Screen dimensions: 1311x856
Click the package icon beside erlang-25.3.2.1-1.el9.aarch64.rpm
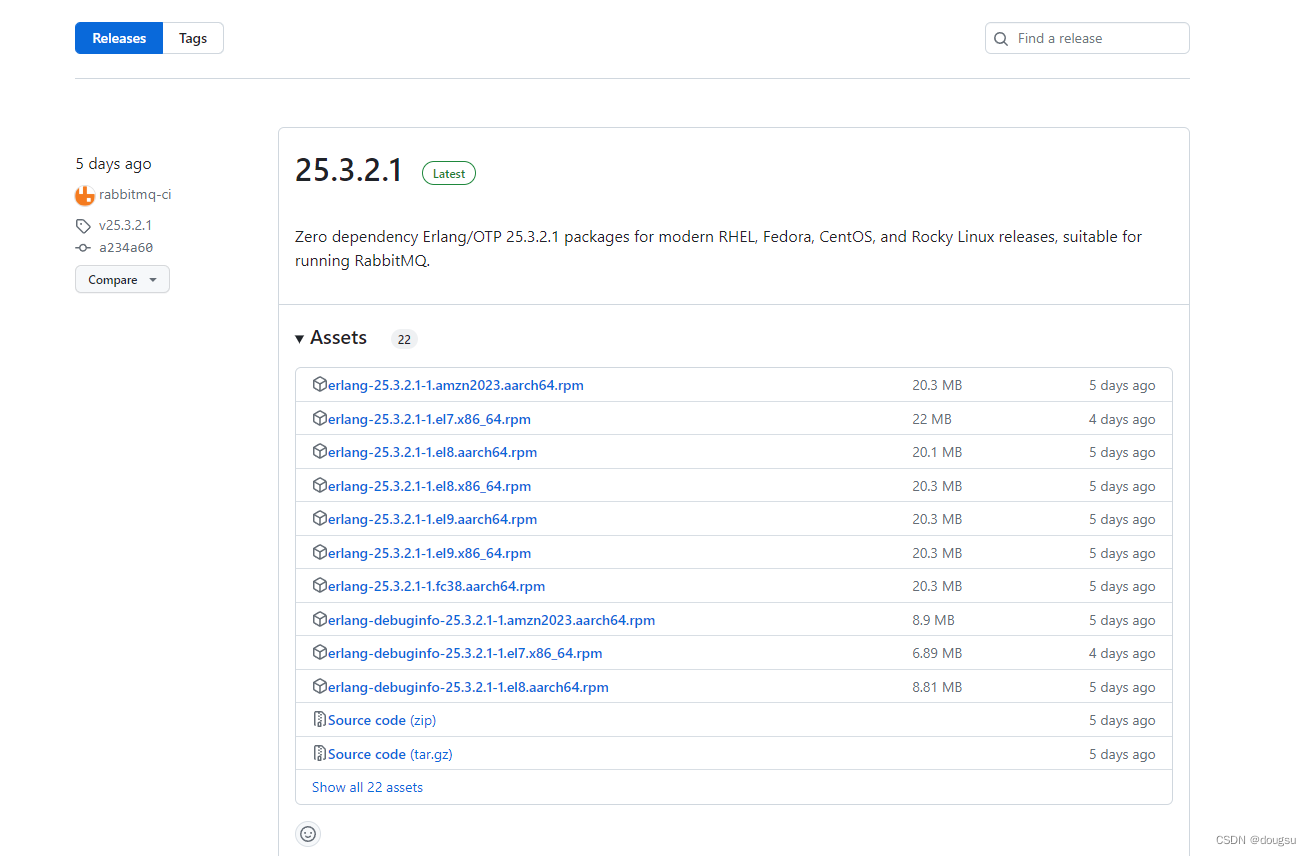[x=320, y=518]
